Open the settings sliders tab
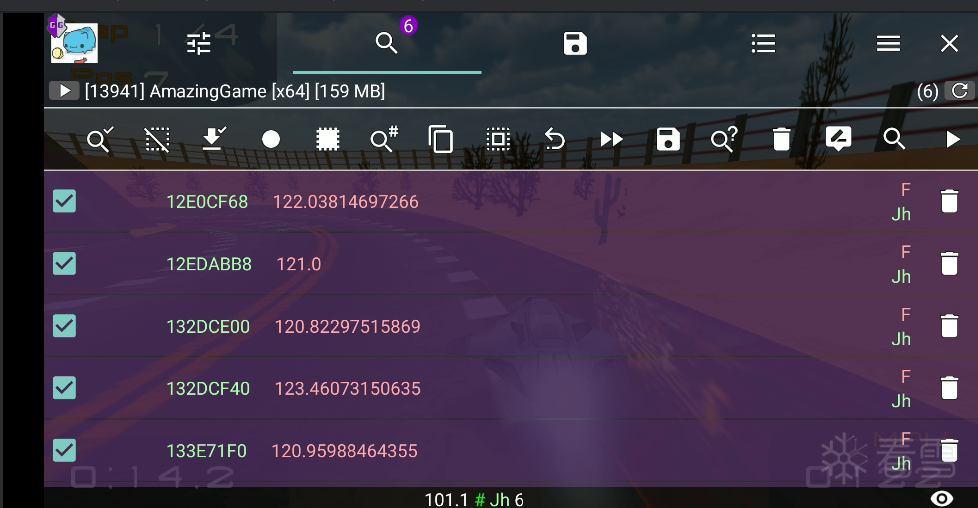Image resolution: width=978 pixels, height=508 pixels. click(198, 44)
